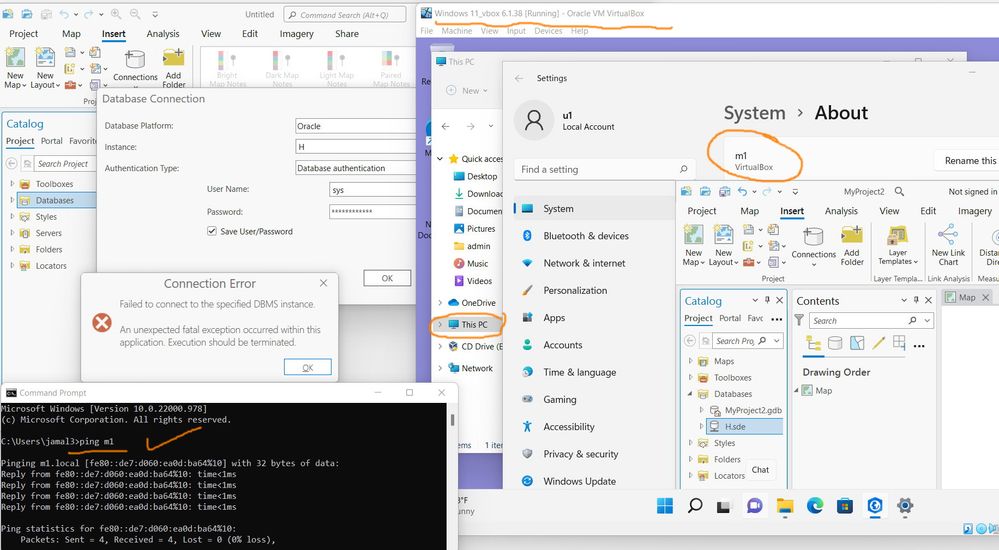999x550 pixels.
Task: Open Microsoft Edge from VM taskbar
Action: pos(815,506)
